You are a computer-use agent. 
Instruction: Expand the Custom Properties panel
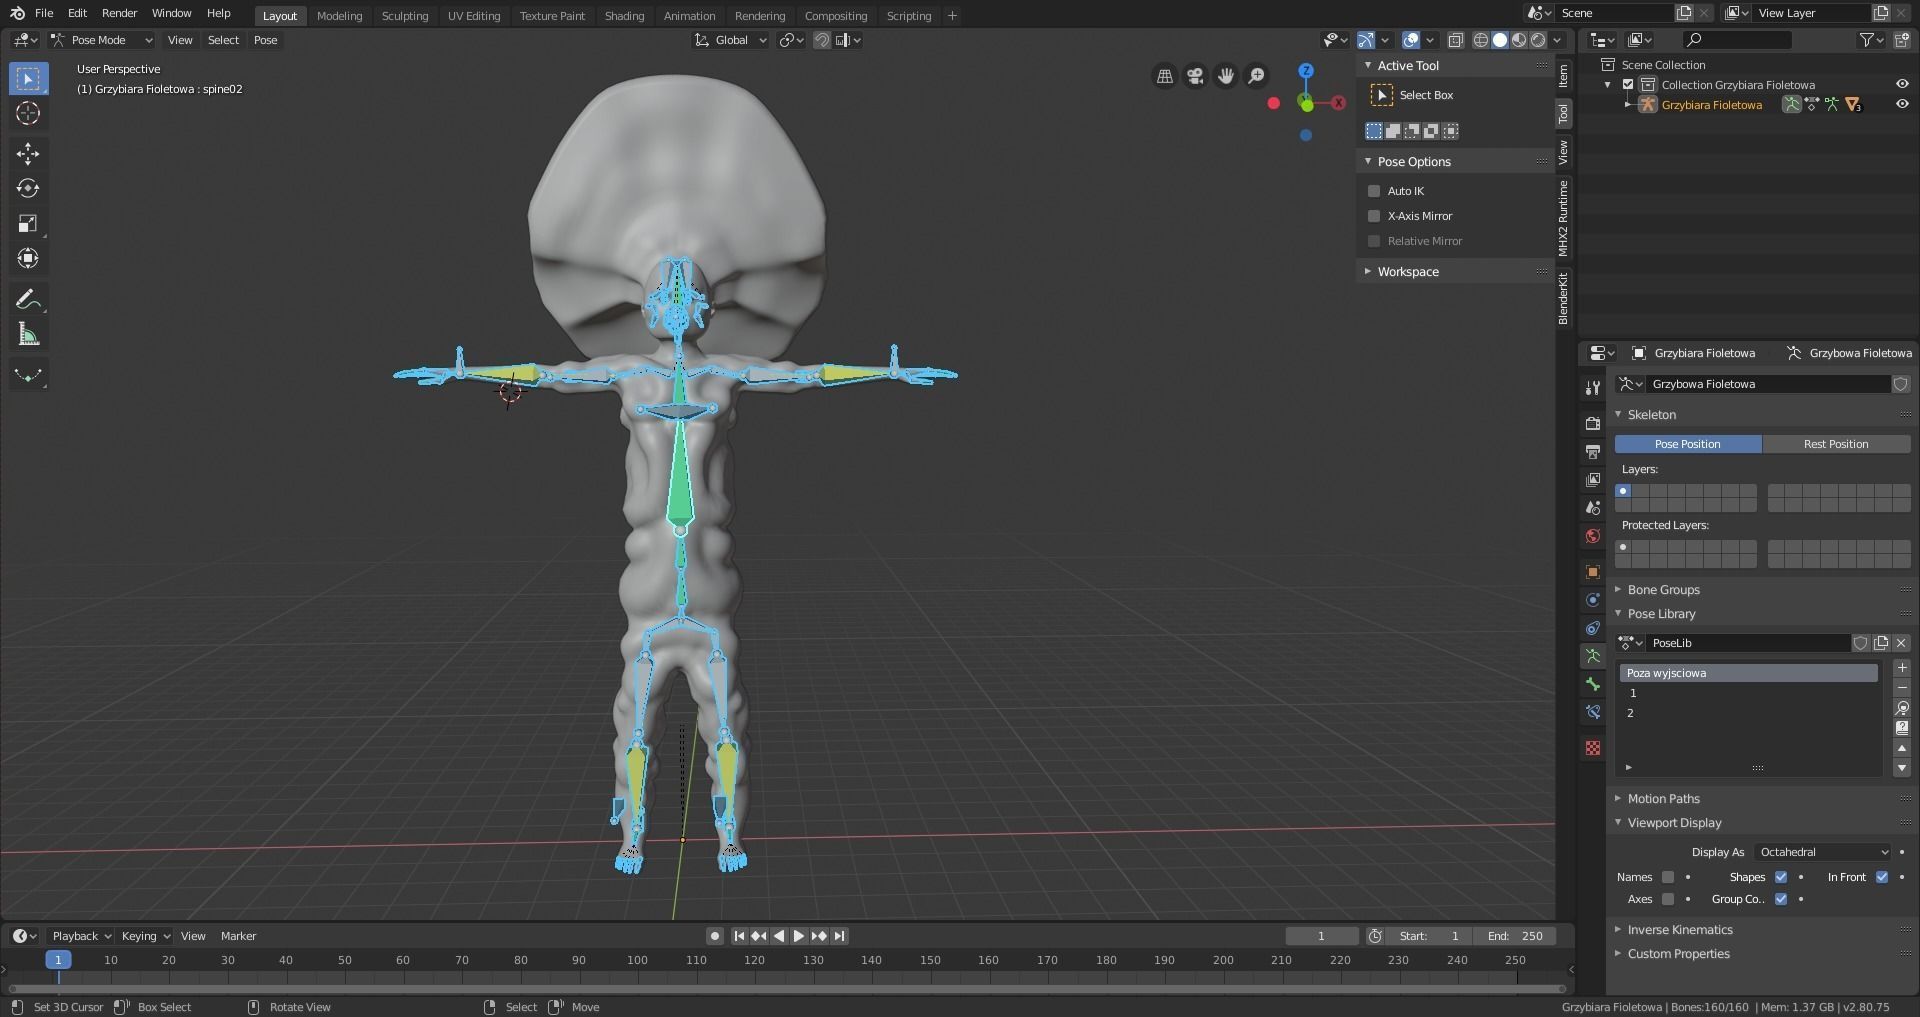coord(1678,954)
